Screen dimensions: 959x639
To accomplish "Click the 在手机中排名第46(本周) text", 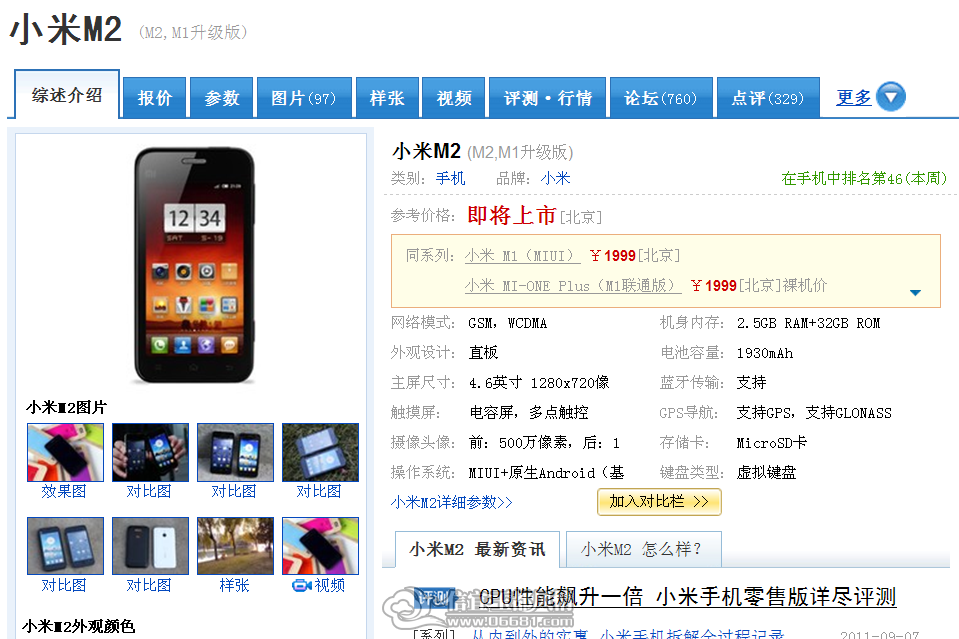I will tap(864, 179).
